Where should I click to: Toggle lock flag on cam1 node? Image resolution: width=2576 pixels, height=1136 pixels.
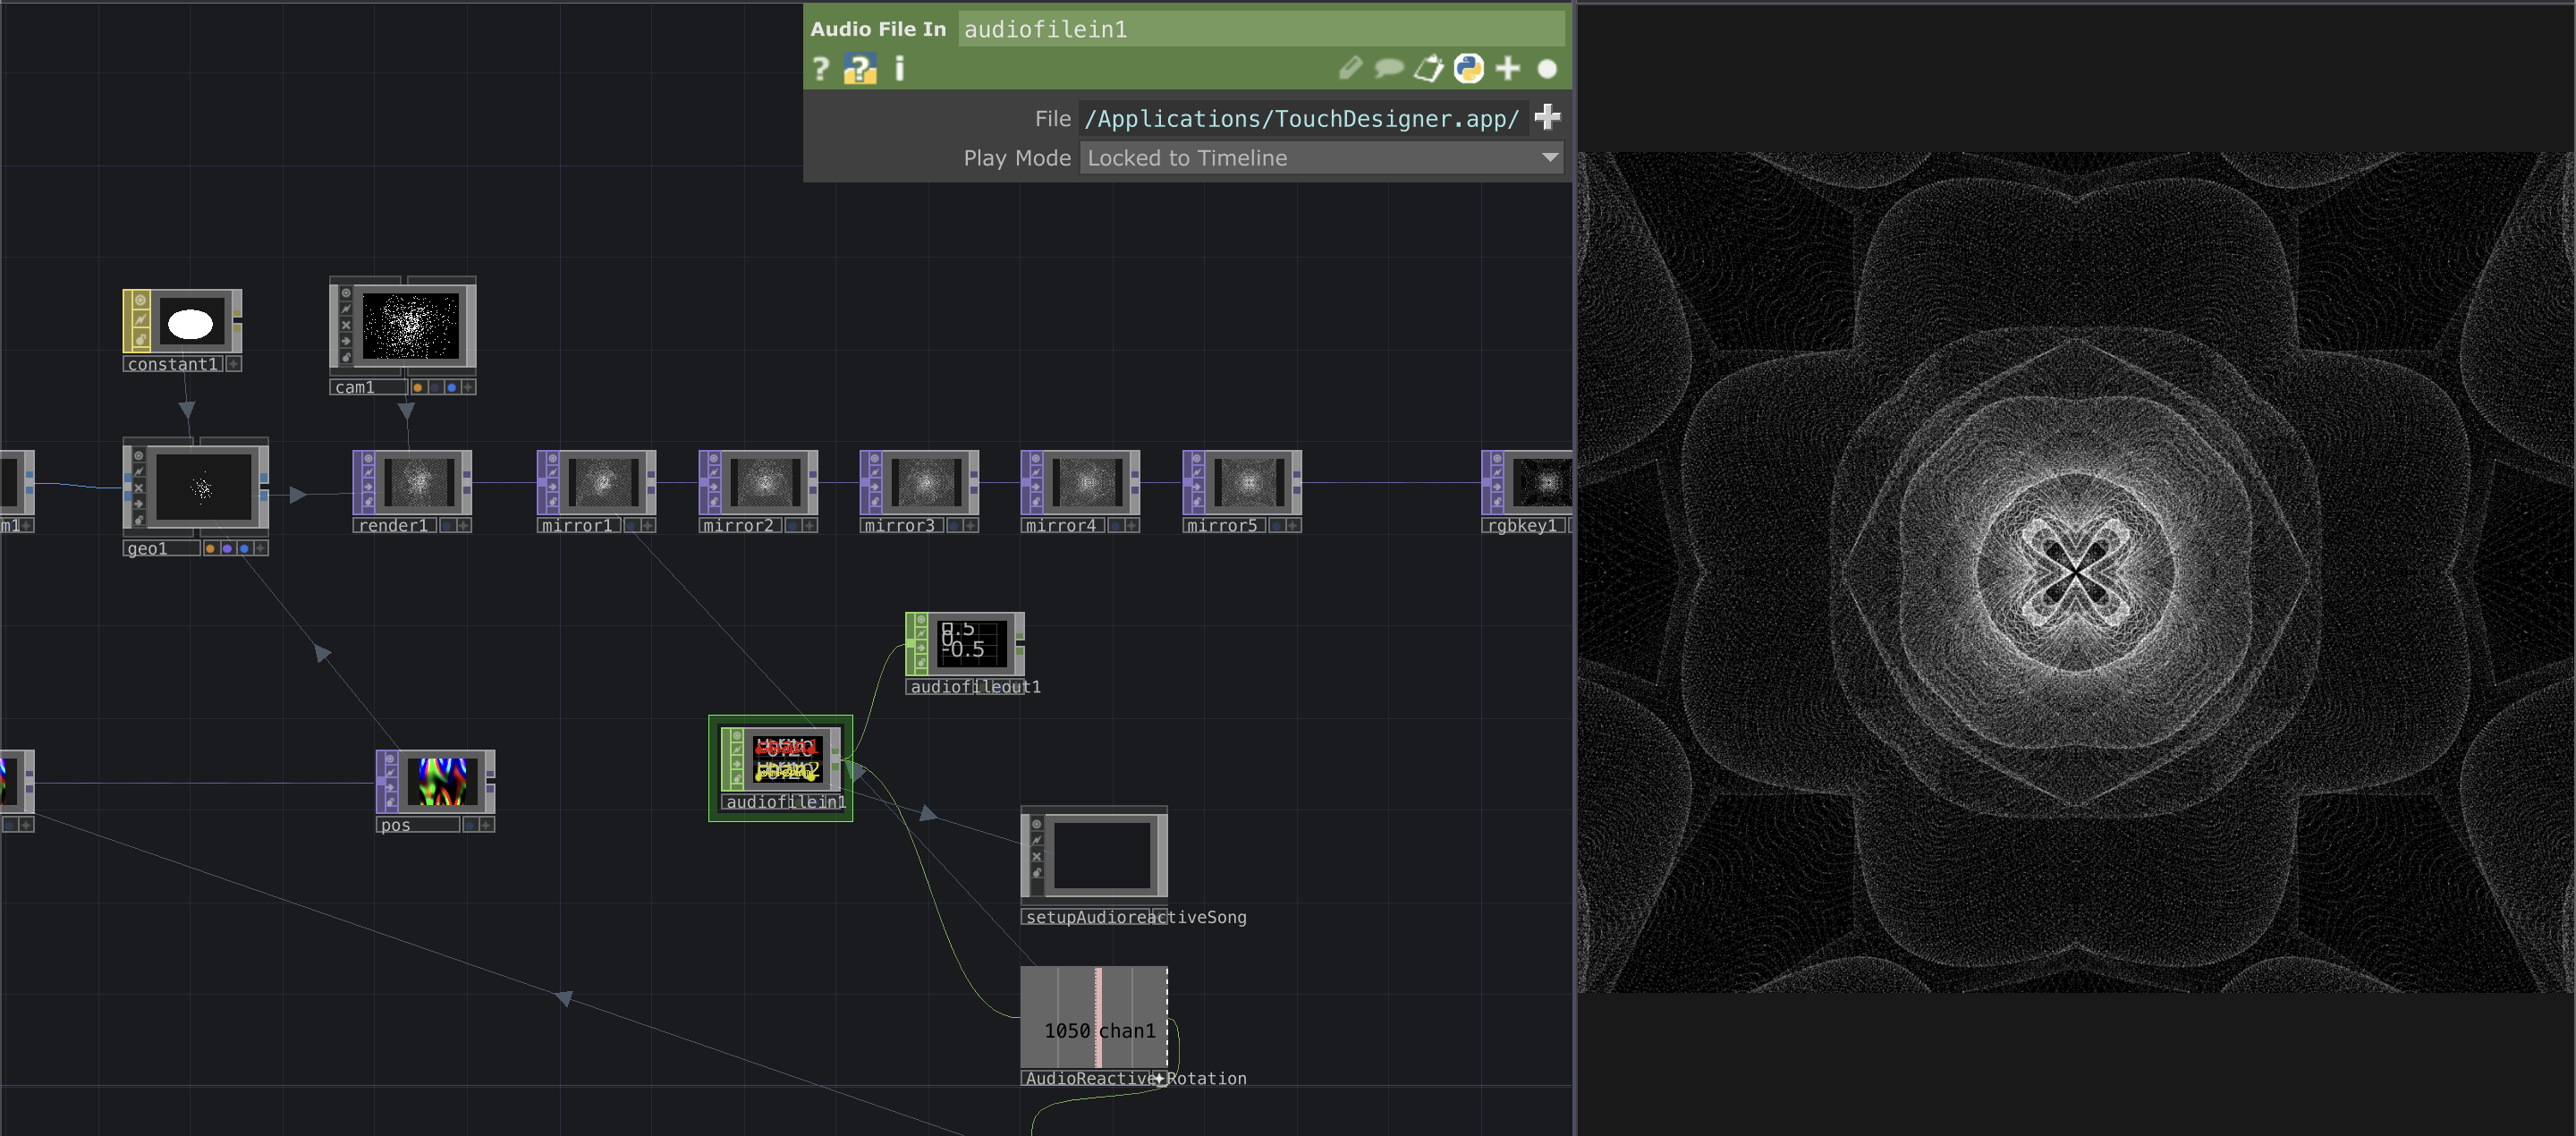pyautogui.click(x=346, y=357)
